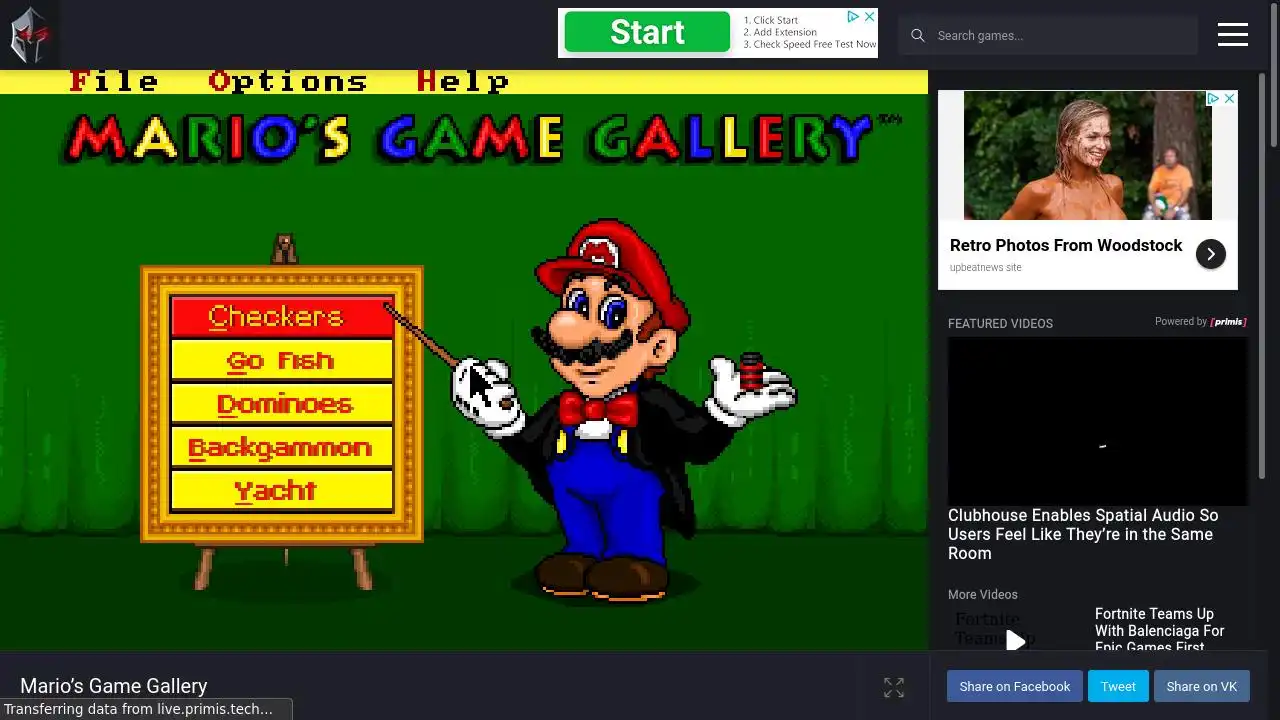Click the FEATURED VIDEOS label
This screenshot has width=1280, height=720.
point(1000,323)
